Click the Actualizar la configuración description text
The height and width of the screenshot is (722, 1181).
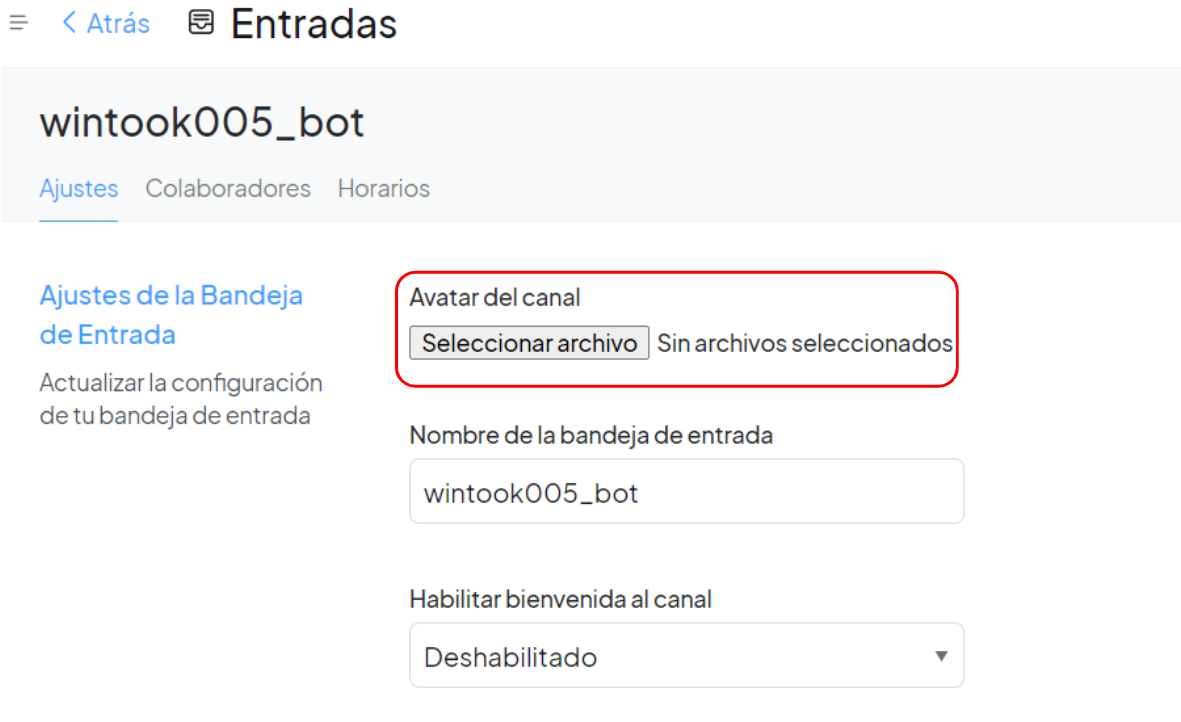(181, 399)
